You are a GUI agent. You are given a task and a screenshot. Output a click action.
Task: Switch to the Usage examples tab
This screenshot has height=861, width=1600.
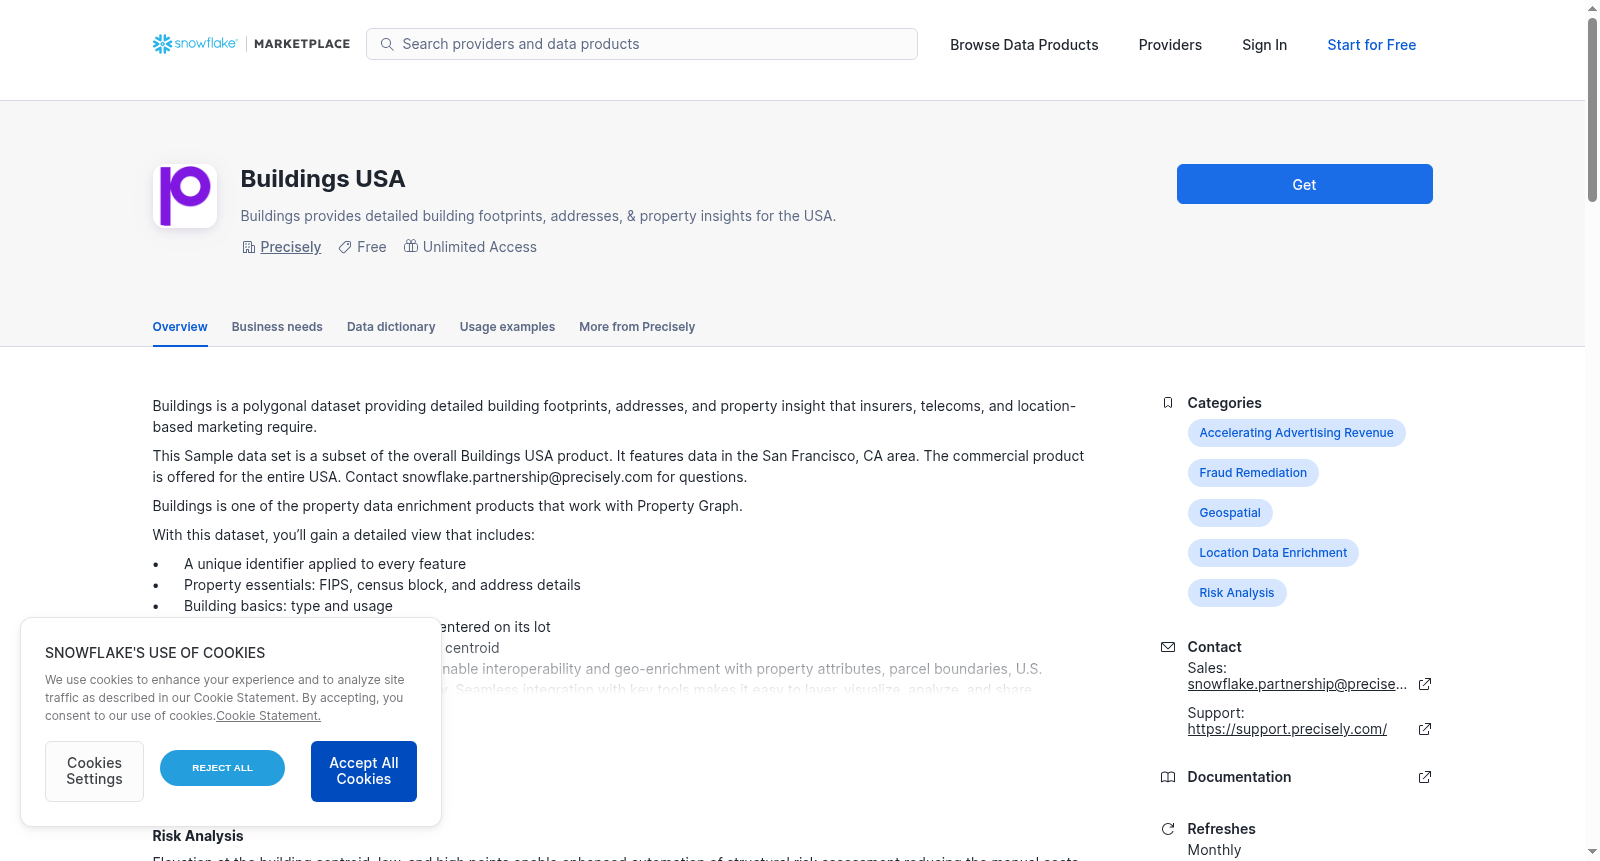(x=507, y=327)
